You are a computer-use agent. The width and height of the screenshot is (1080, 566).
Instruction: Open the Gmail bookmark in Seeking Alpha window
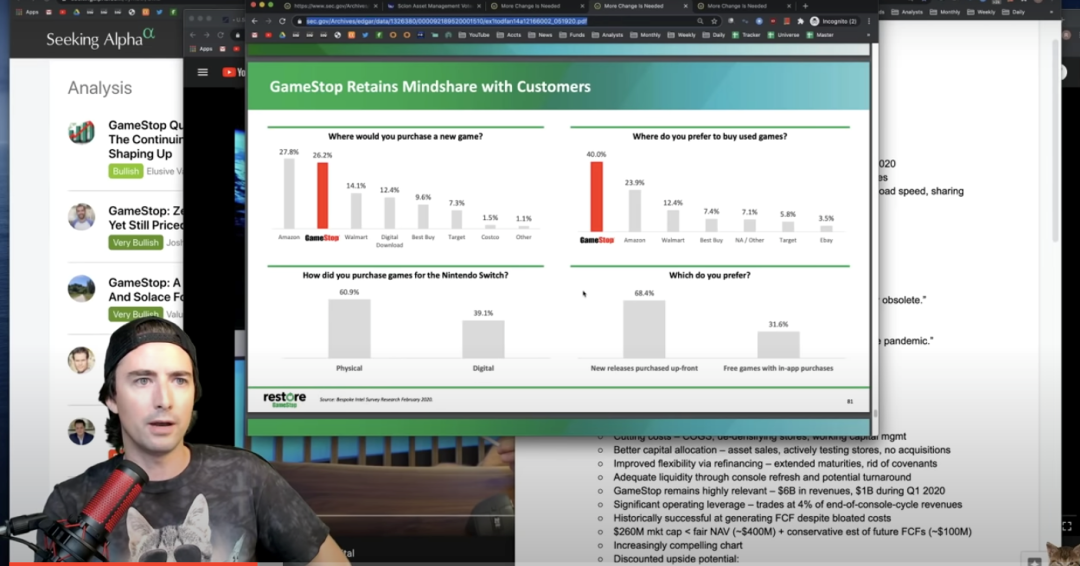coord(49,12)
